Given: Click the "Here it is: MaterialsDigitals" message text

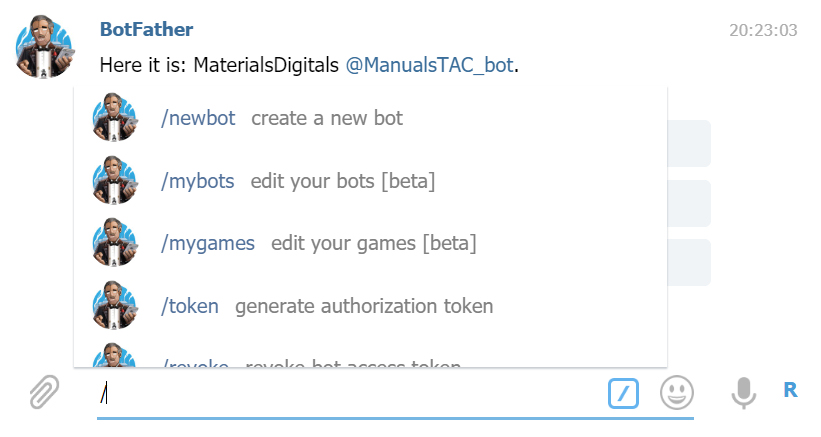Looking at the screenshot, I should (220, 66).
